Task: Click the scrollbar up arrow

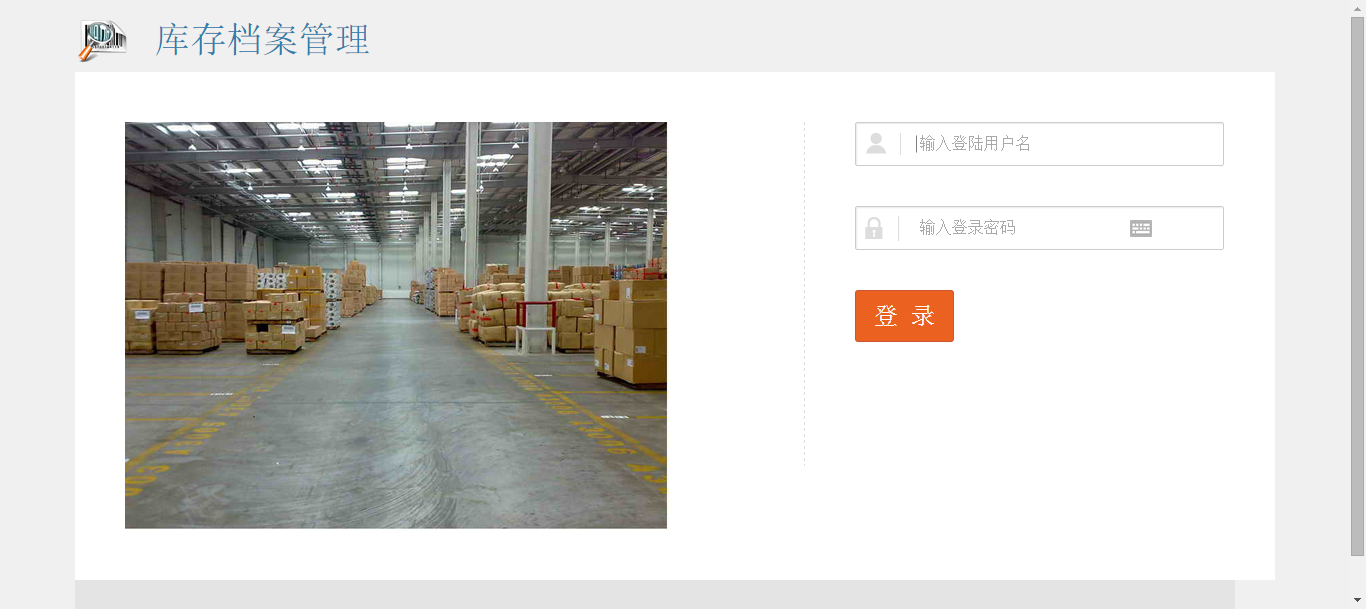Action: (x=1357, y=8)
